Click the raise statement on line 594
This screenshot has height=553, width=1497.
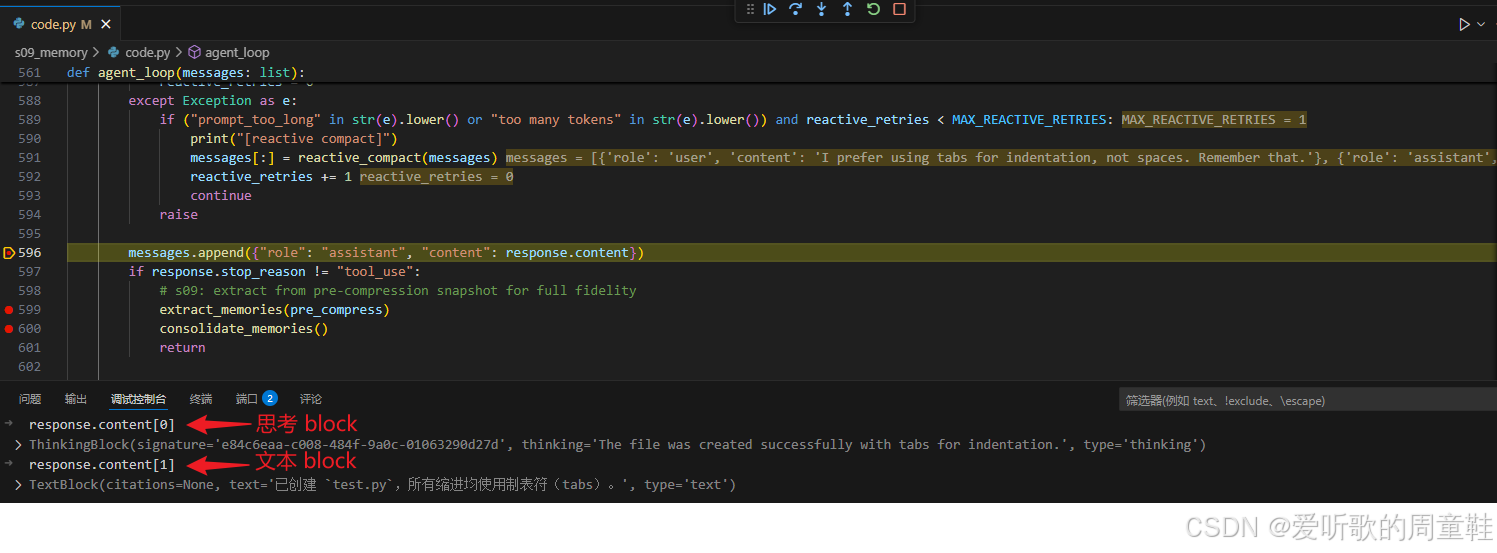pyautogui.click(x=179, y=215)
